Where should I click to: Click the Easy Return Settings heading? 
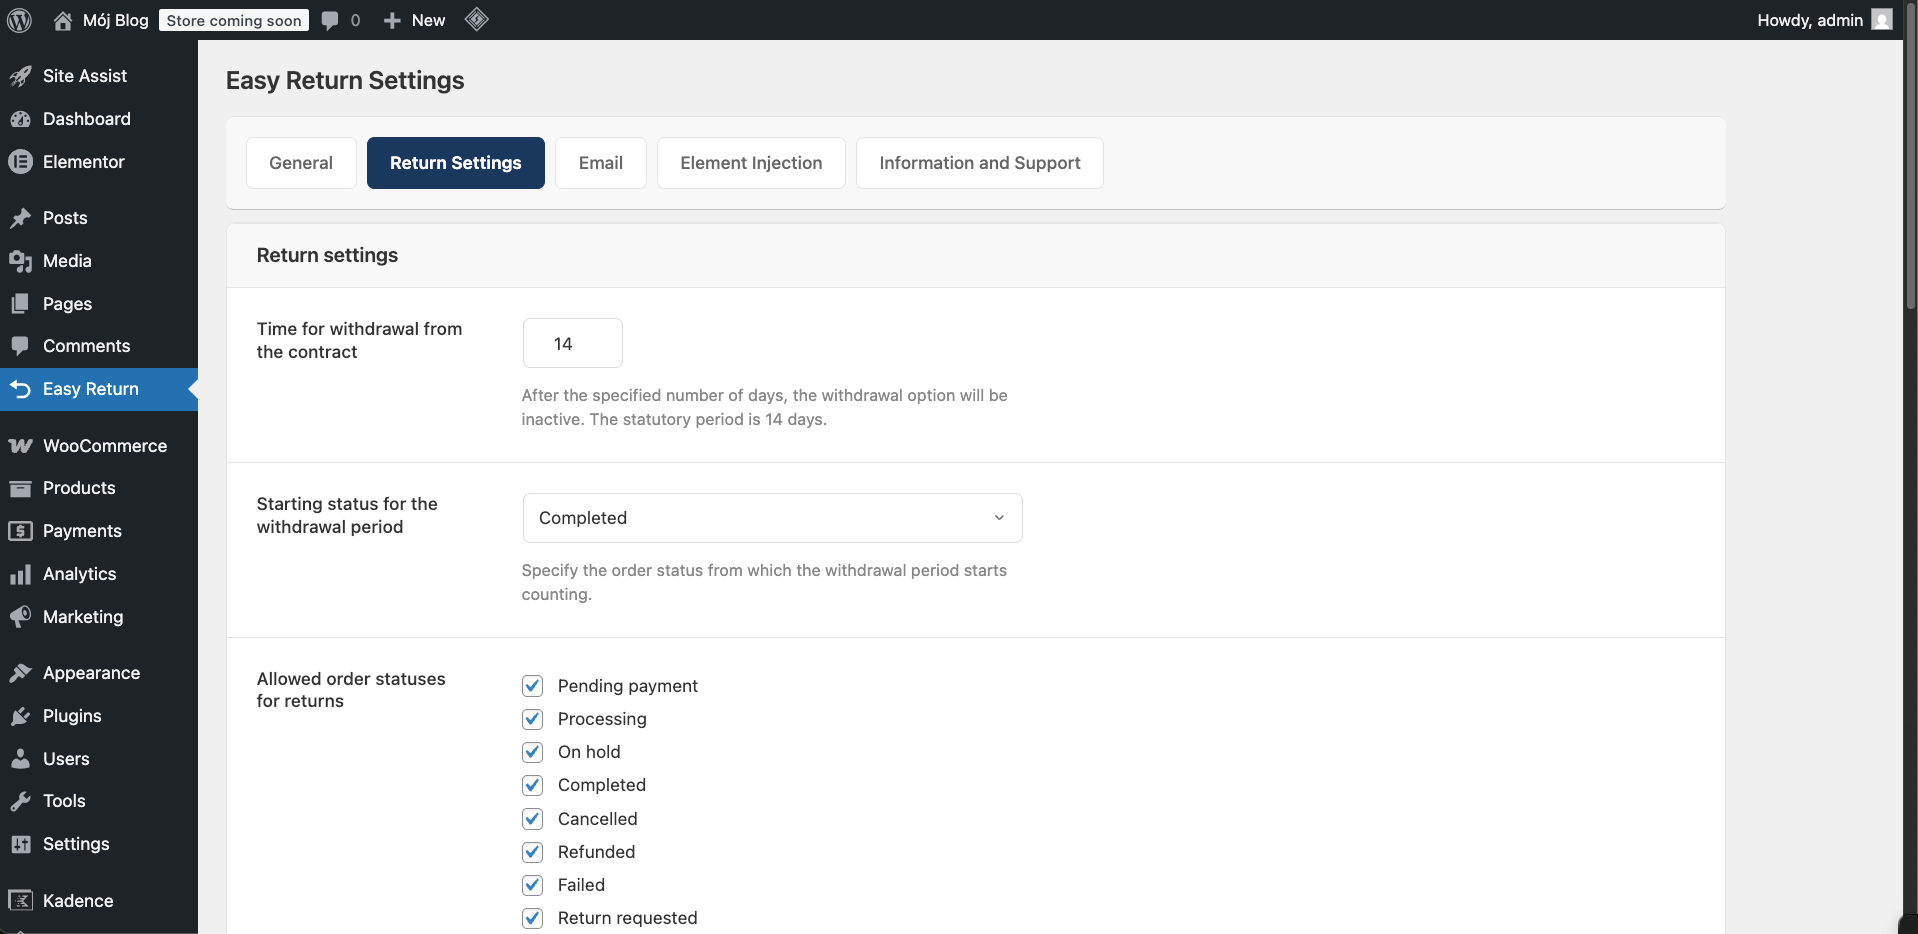pyautogui.click(x=345, y=80)
